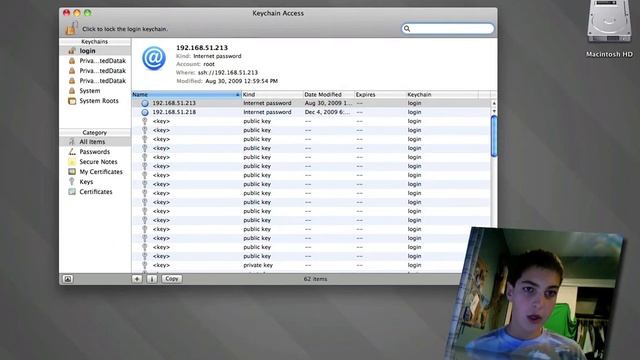This screenshot has height=360, width=640.
Task: Click the info (i) button
Action: tap(152, 279)
